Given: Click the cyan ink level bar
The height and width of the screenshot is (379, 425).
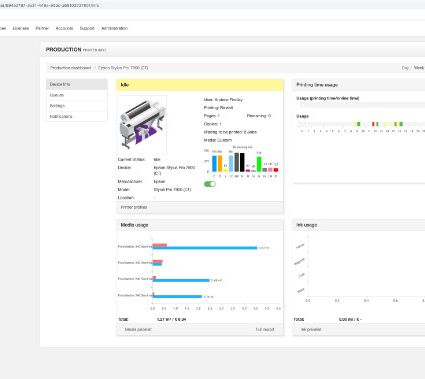Looking at the screenshot, I should (x=214, y=163).
